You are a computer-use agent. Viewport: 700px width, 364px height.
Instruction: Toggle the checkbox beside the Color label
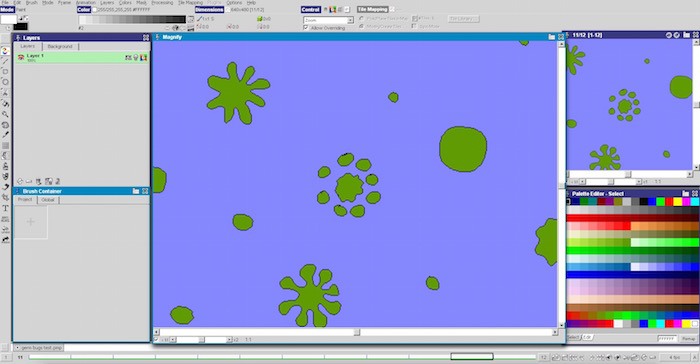point(95,9)
